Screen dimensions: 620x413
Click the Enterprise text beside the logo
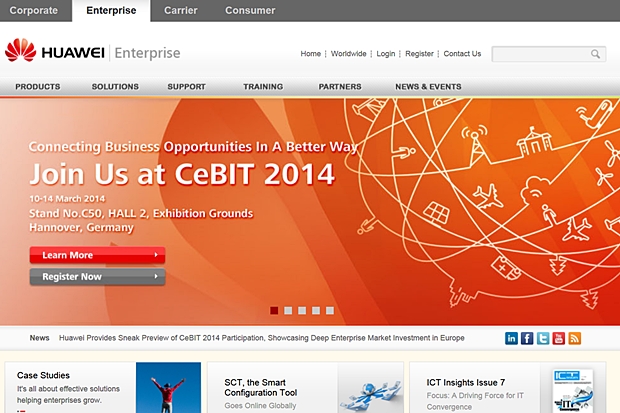147,53
